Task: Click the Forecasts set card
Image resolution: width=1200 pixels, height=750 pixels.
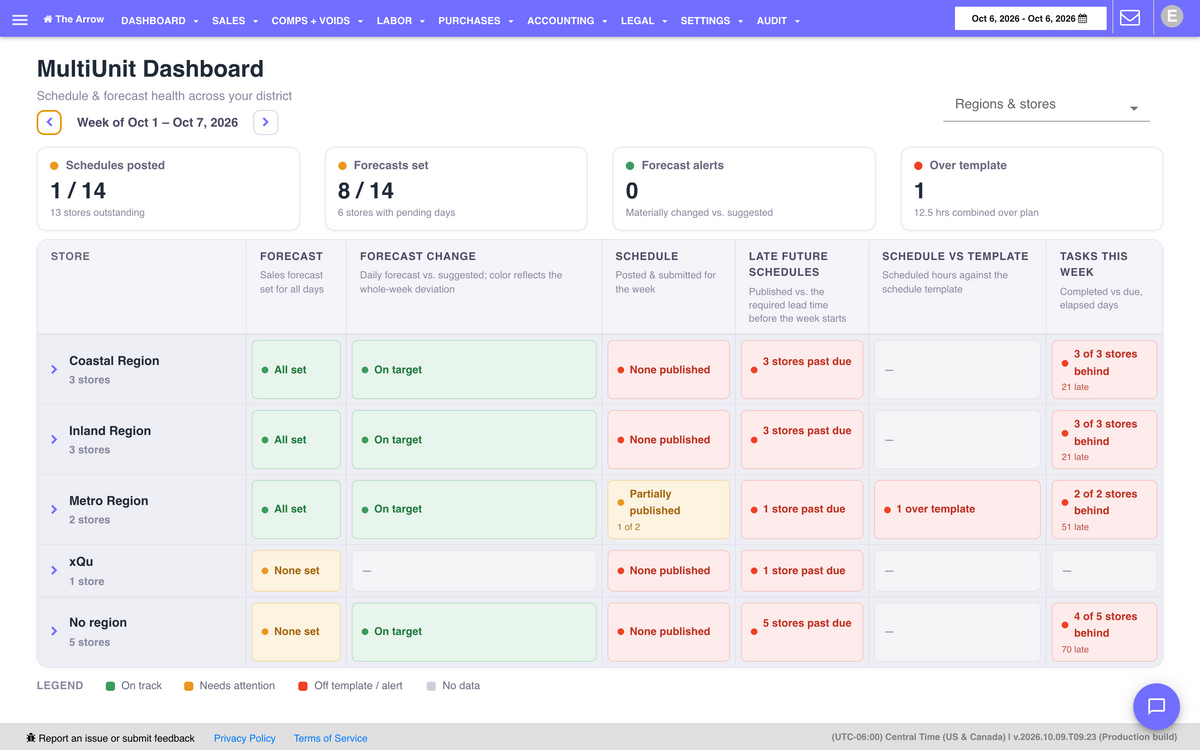Action: [x=456, y=189]
